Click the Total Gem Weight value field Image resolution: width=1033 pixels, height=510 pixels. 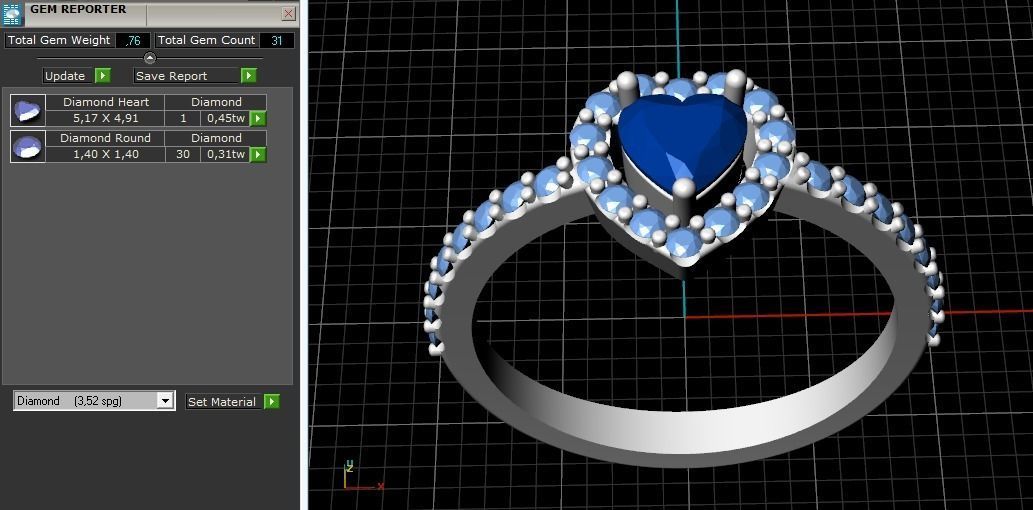[133, 40]
